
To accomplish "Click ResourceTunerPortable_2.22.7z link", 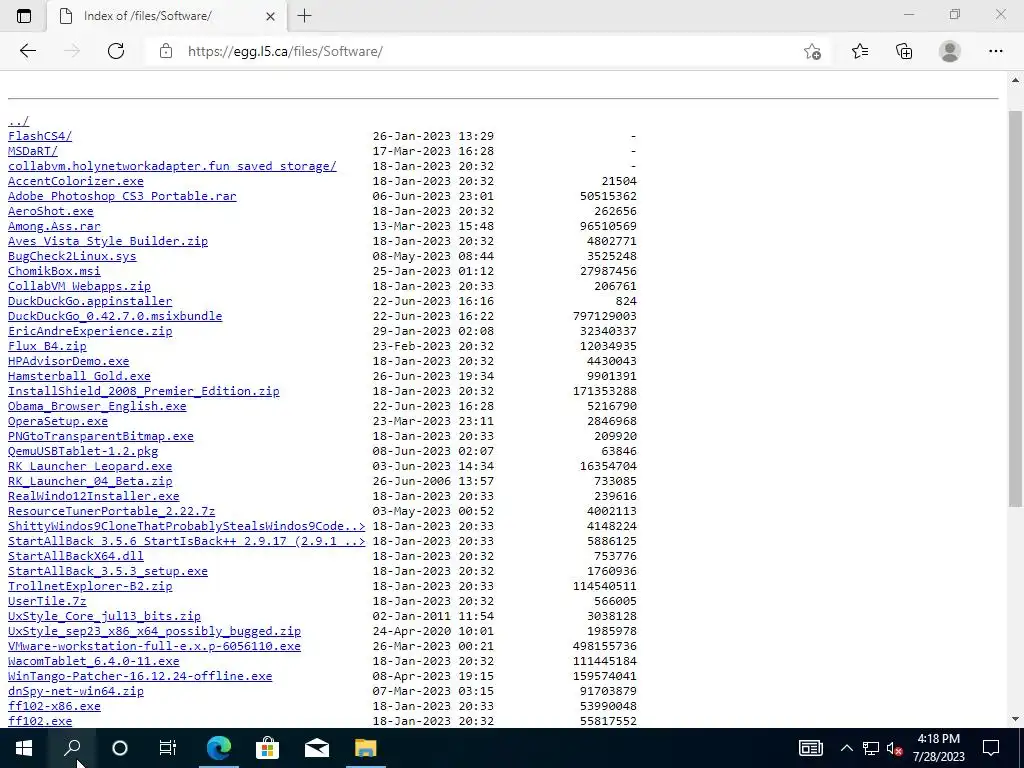I will point(112,511).
